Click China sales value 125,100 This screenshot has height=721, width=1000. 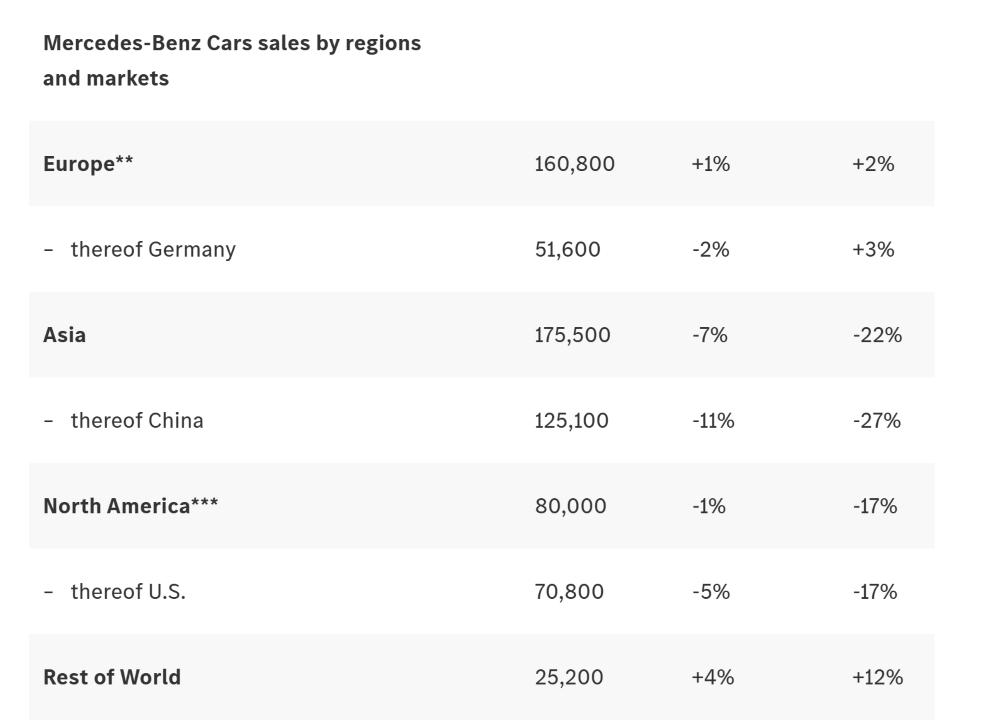click(571, 420)
